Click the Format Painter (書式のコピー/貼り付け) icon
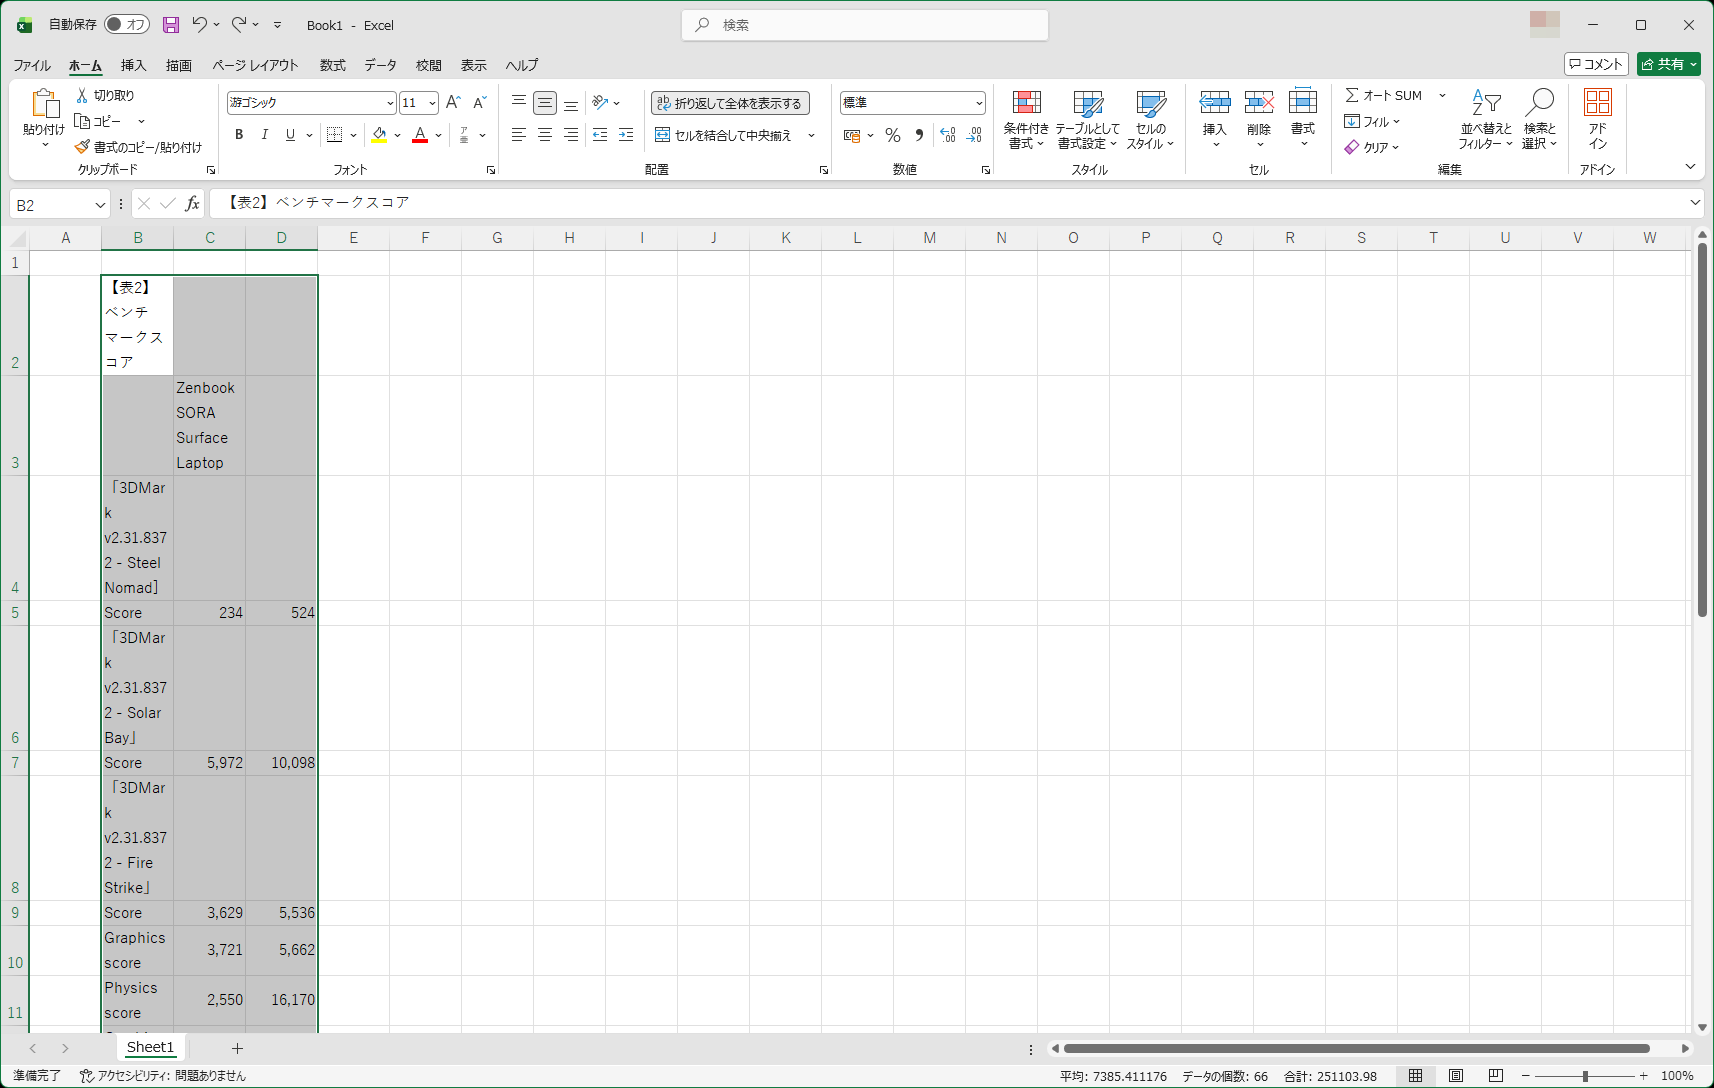 click(82, 147)
